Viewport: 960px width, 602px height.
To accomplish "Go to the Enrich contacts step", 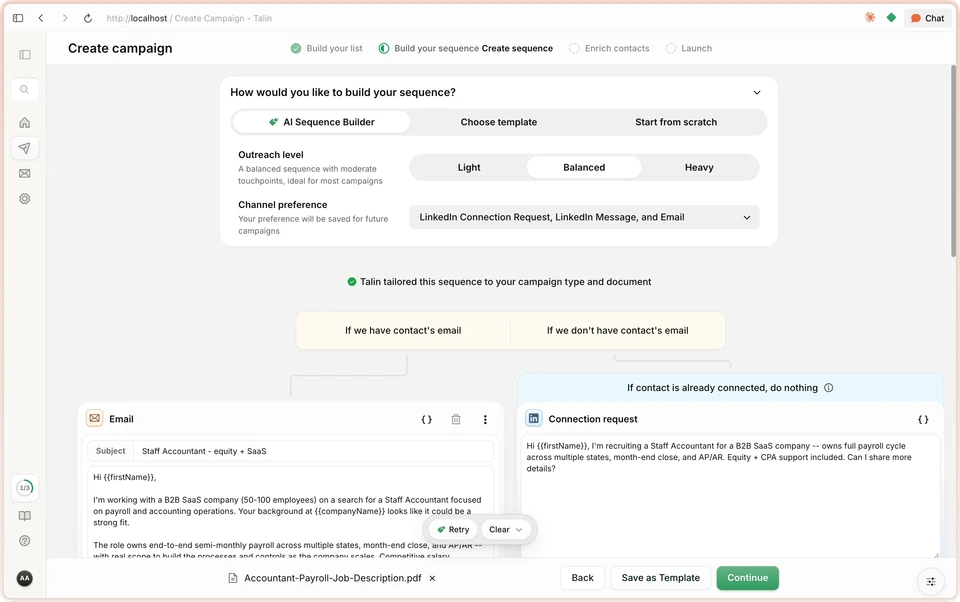I will coord(609,48).
